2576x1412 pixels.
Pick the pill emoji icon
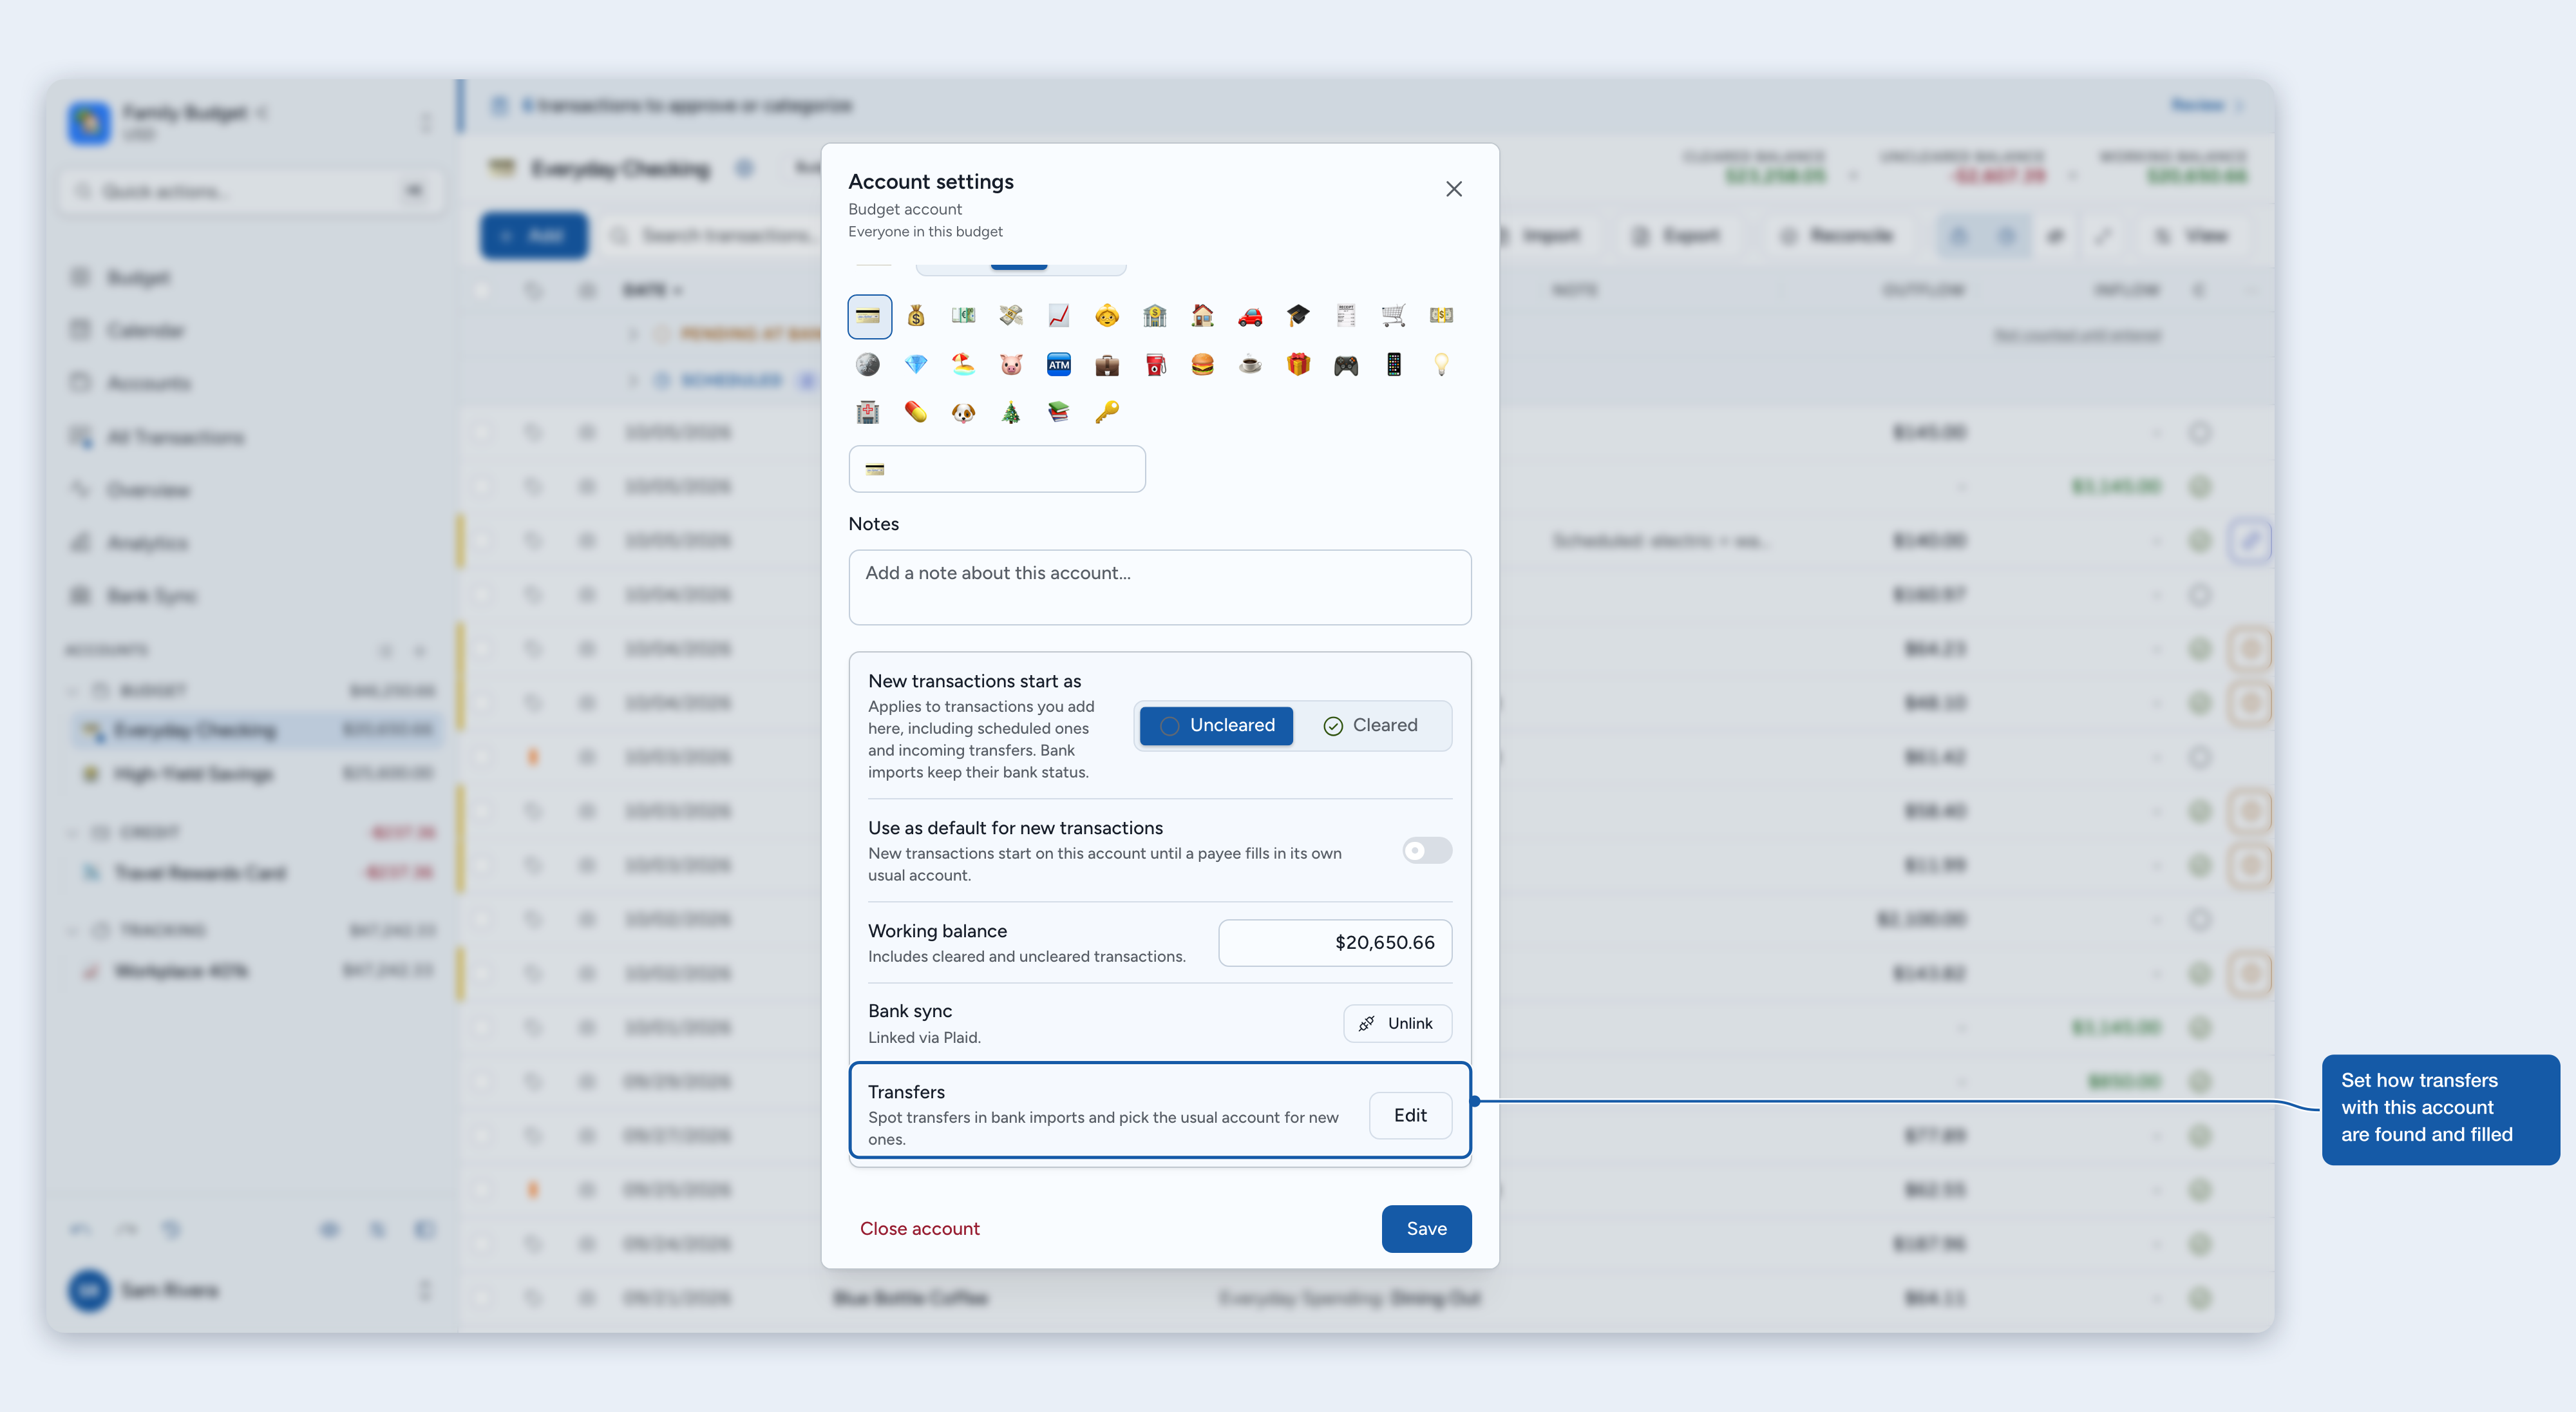pyautogui.click(x=916, y=412)
